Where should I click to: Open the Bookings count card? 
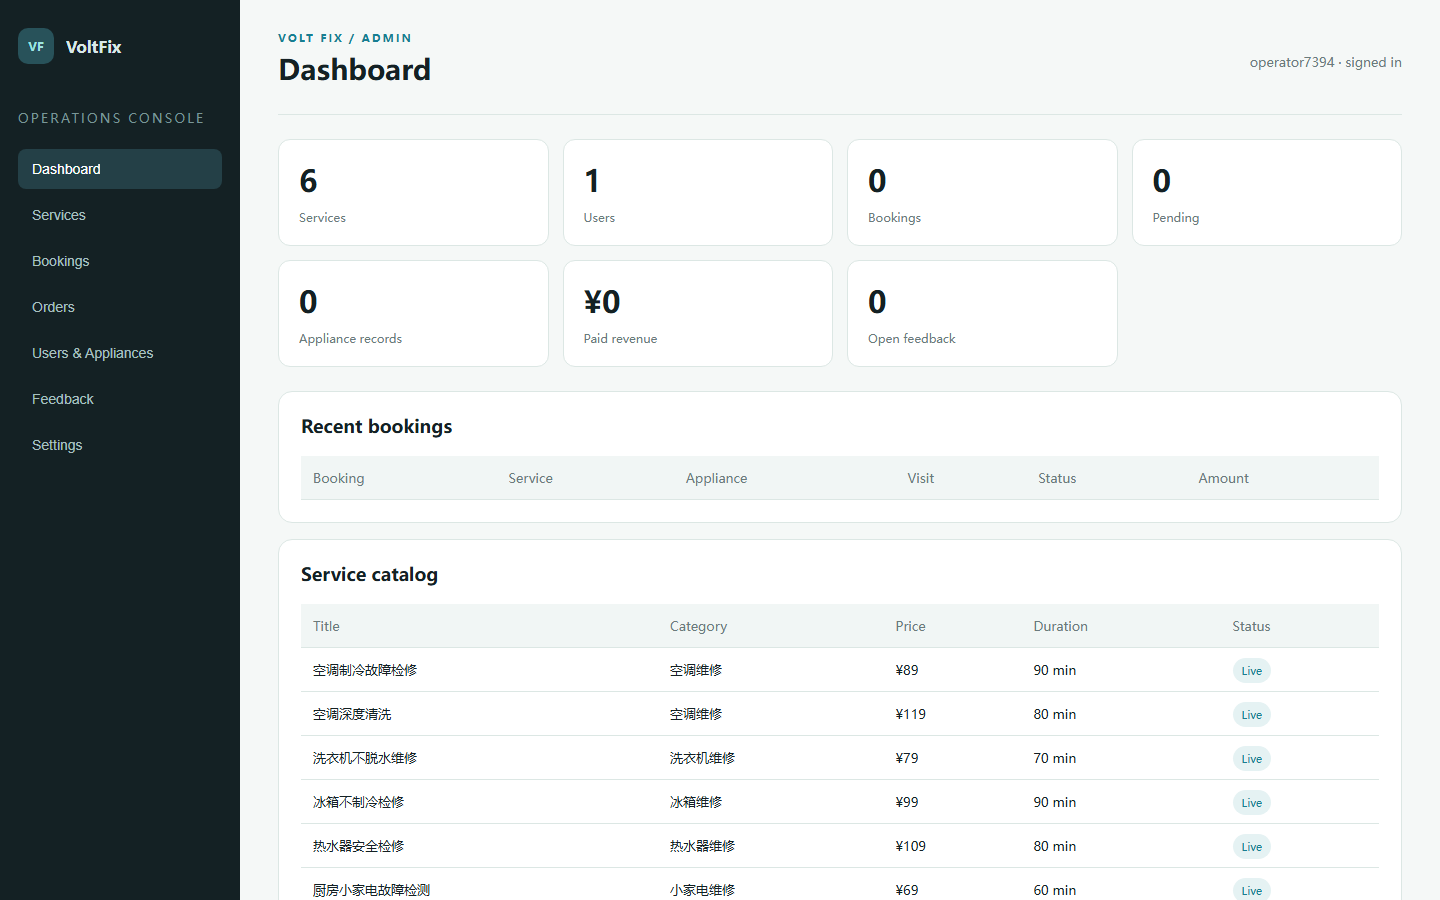pyautogui.click(x=982, y=192)
